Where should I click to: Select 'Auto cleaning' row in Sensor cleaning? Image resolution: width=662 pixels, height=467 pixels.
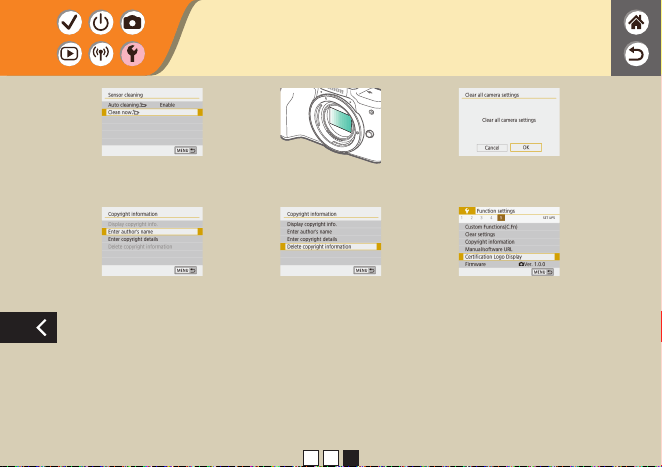(x=152, y=105)
